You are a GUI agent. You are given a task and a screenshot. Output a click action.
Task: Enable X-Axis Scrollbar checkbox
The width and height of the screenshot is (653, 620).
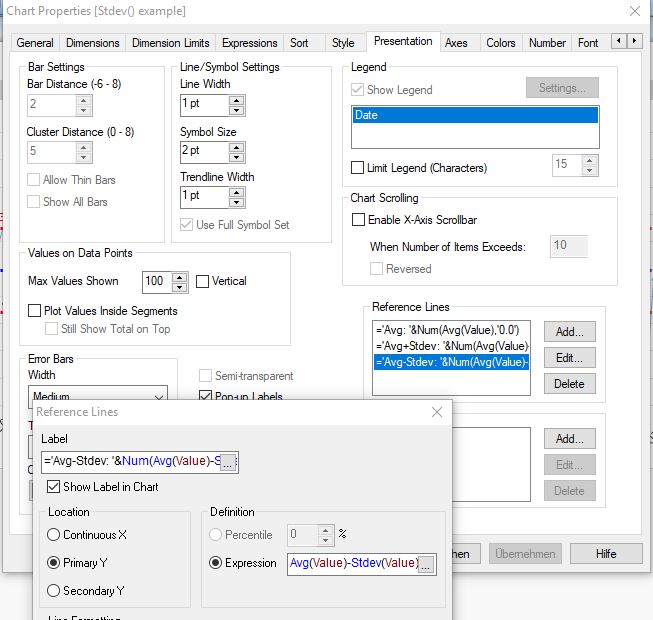[358, 220]
